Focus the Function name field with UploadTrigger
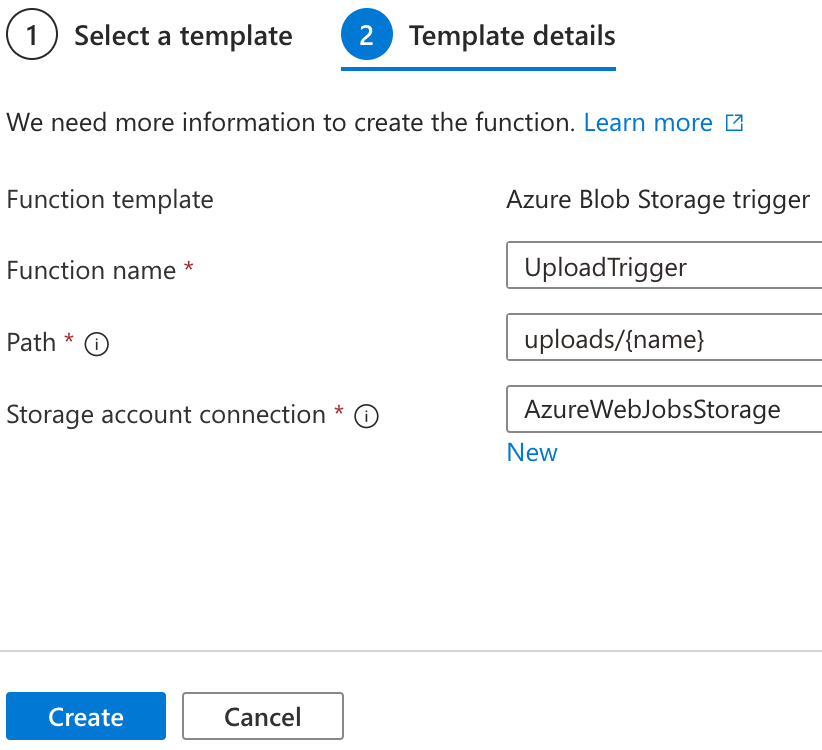822x750 pixels. point(664,268)
